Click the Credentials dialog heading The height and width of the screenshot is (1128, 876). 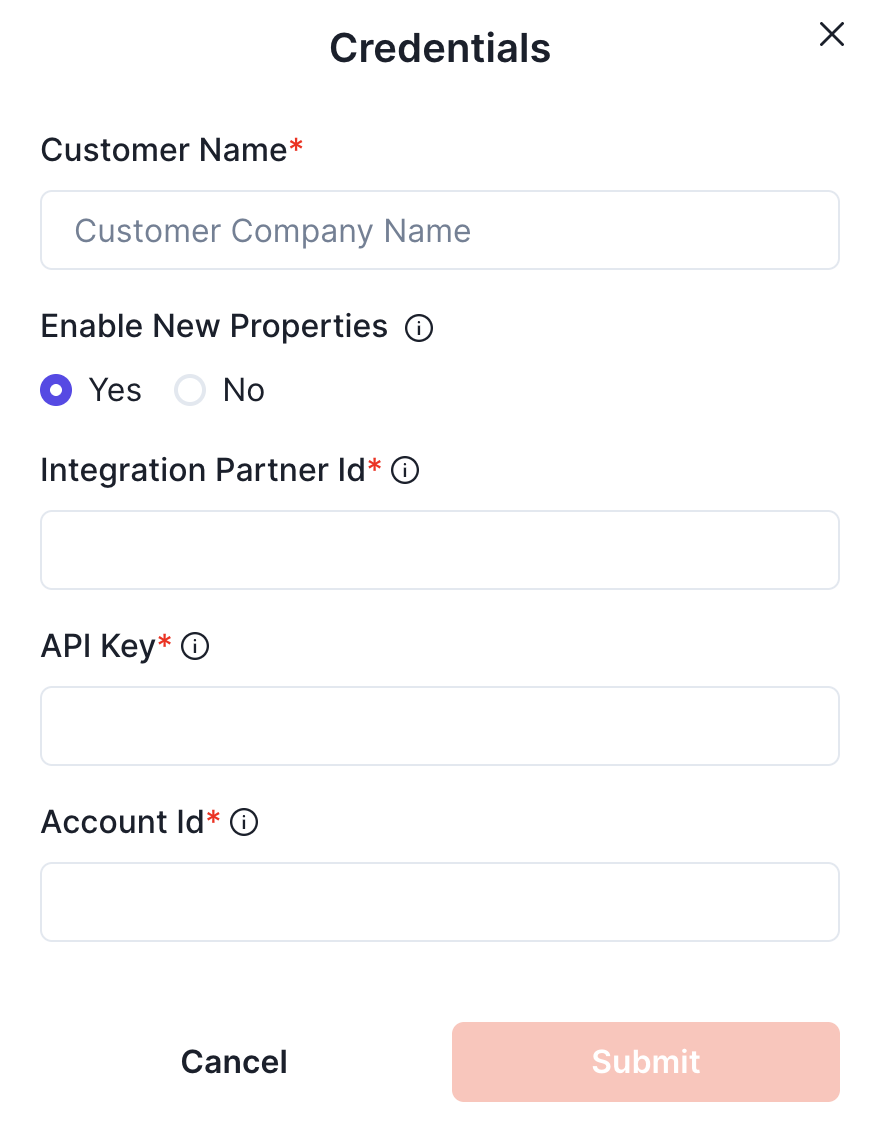click(440, 48)
